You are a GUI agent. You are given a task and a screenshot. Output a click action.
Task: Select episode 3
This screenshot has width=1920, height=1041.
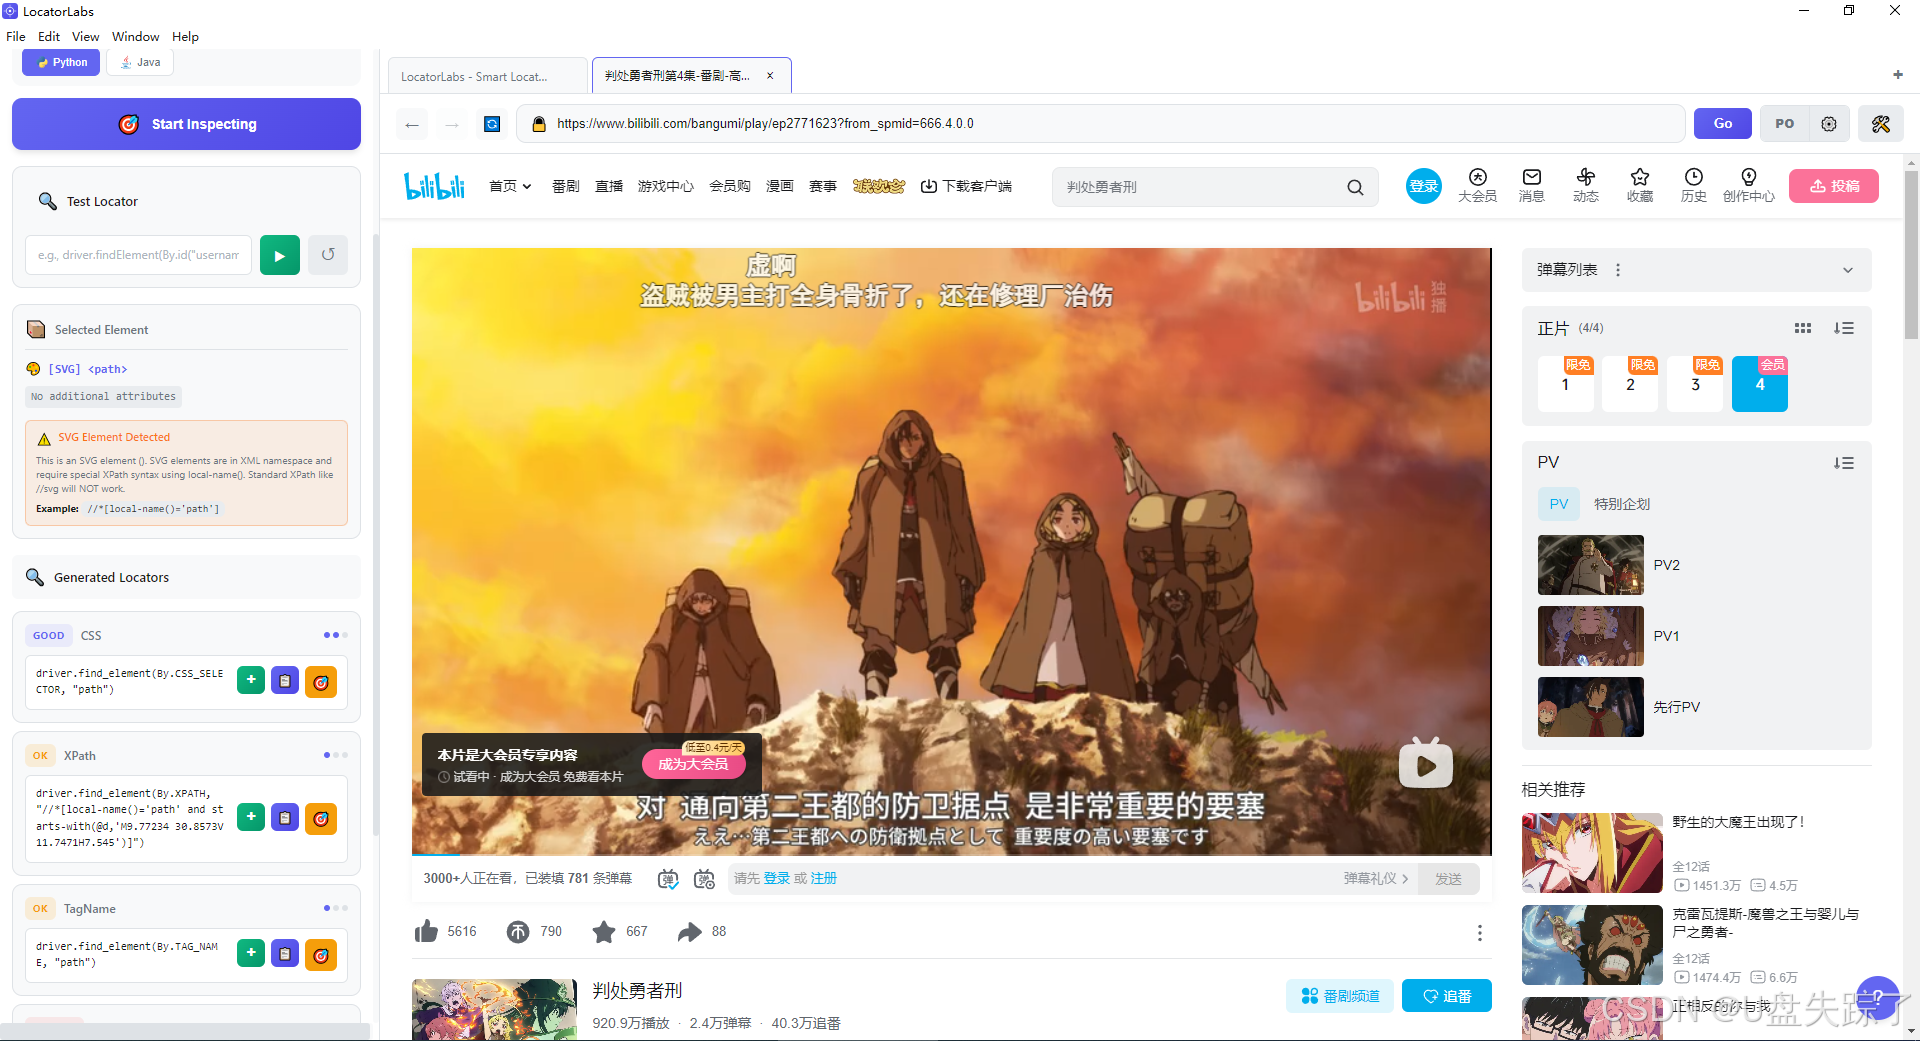point(1695,384)
